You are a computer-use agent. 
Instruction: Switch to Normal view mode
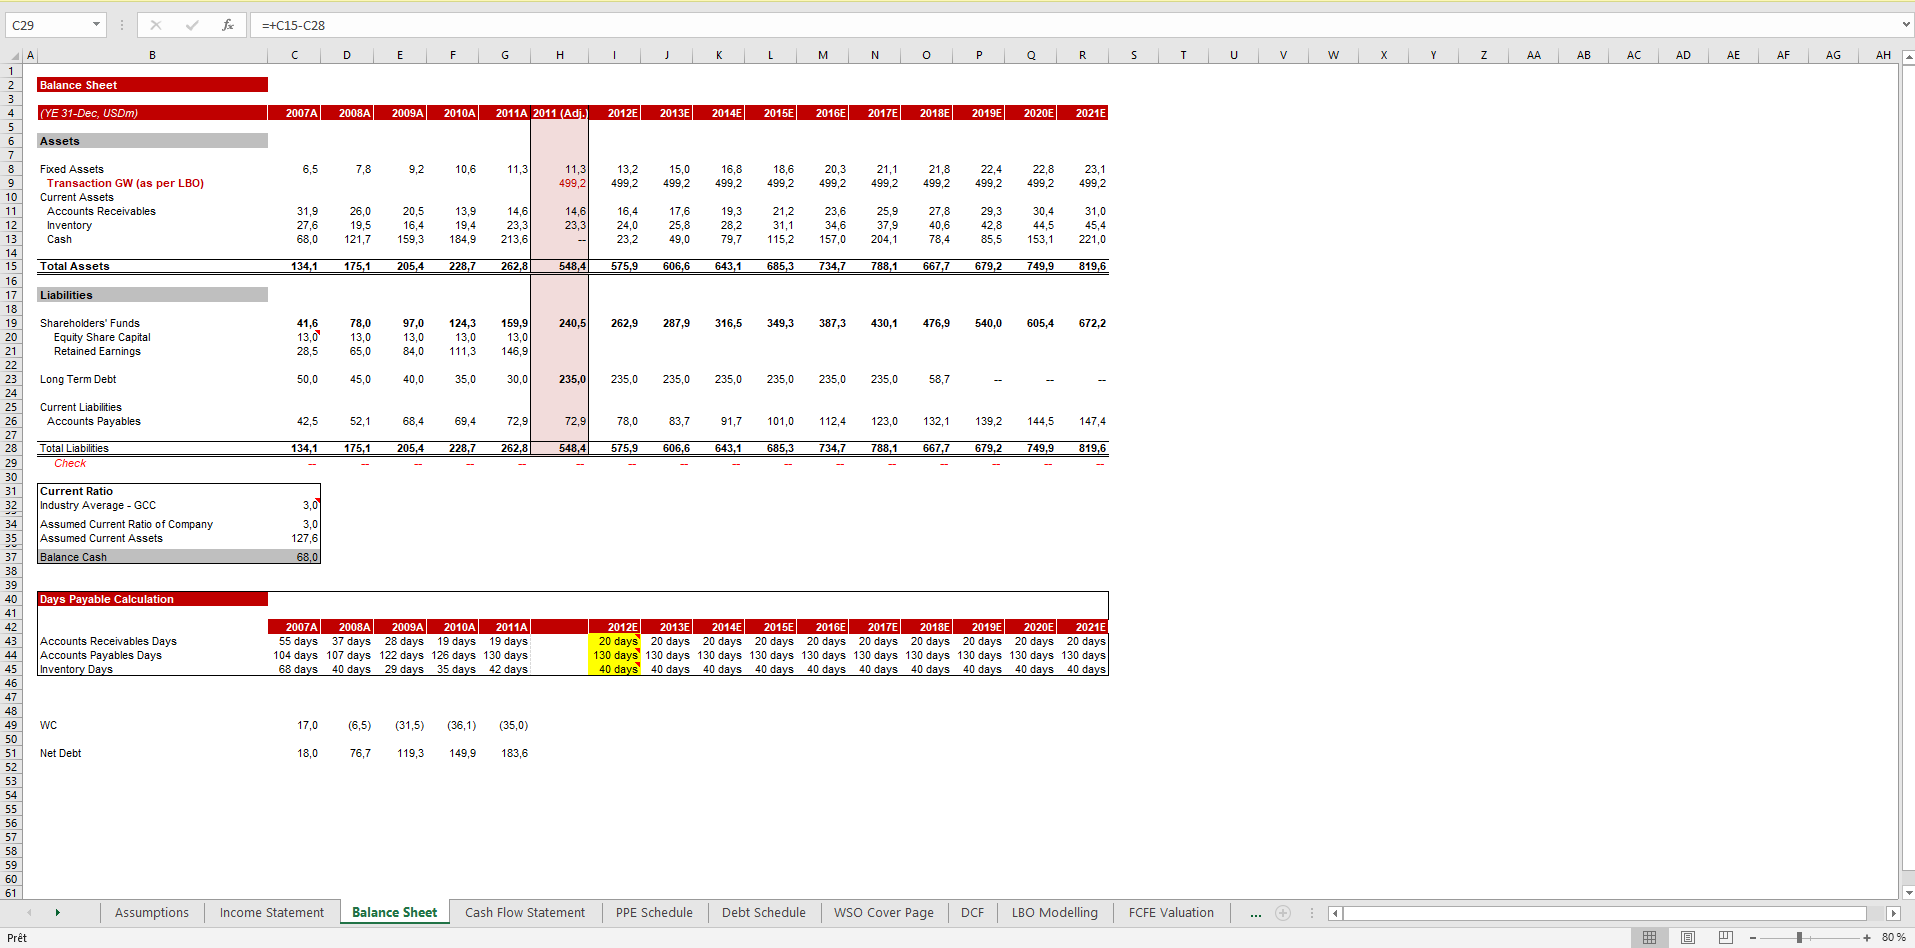(x=1649, y=937)
